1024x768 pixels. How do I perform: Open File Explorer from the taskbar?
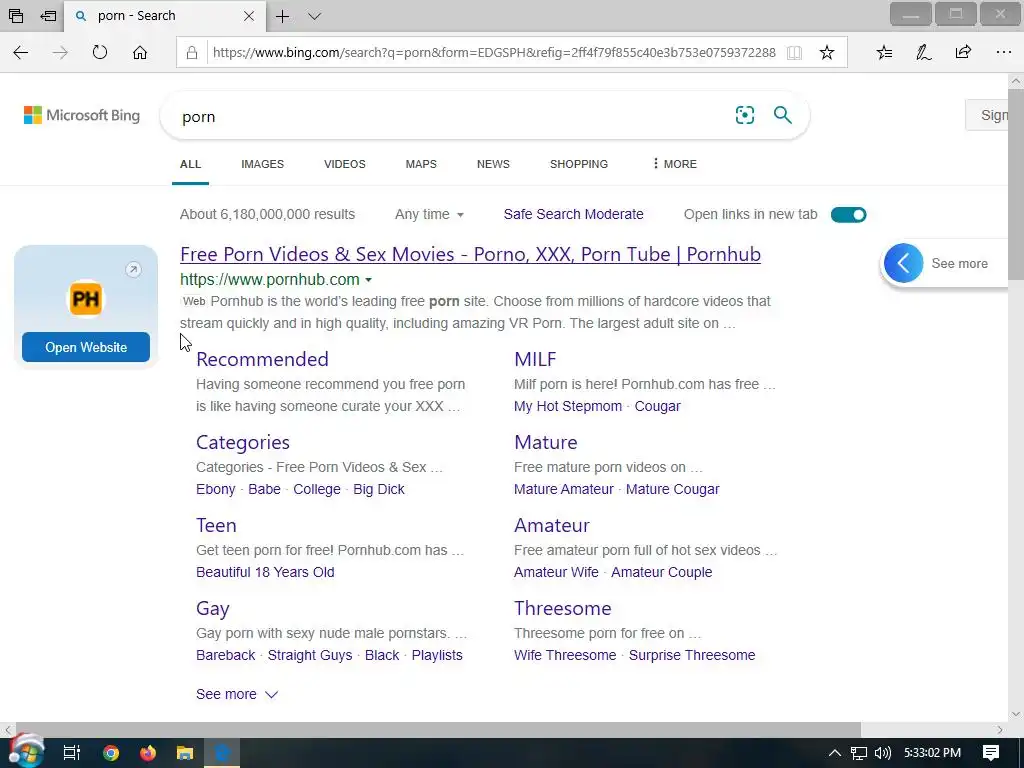pos(185,753)
